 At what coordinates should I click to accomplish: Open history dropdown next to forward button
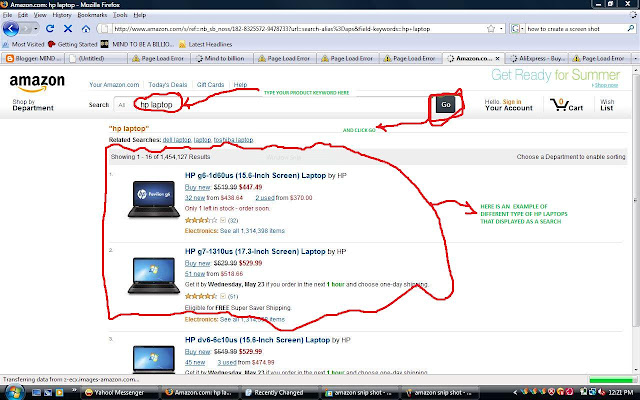pyautogui.click(x=36, y=29)
